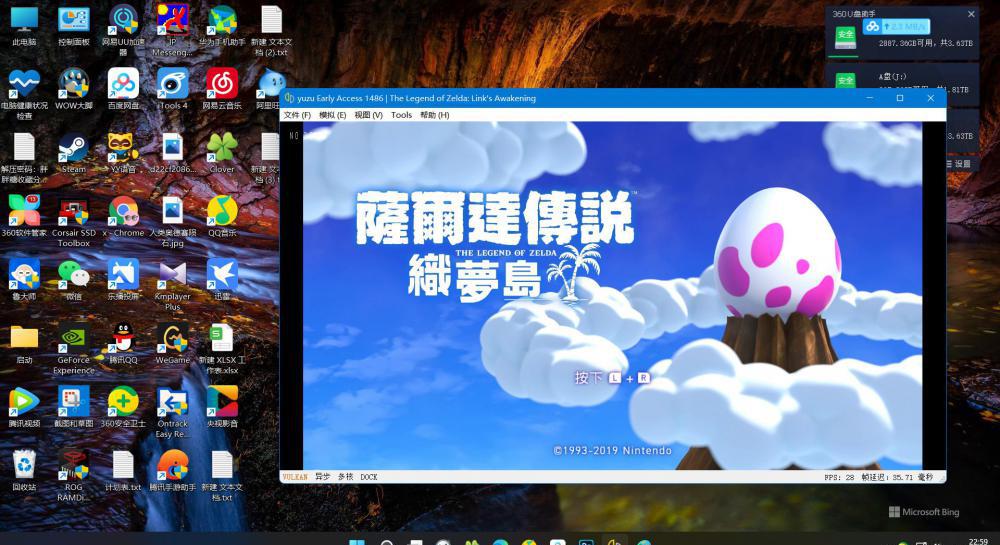Select the QQ音乐 desktop icon

(222, 217)
